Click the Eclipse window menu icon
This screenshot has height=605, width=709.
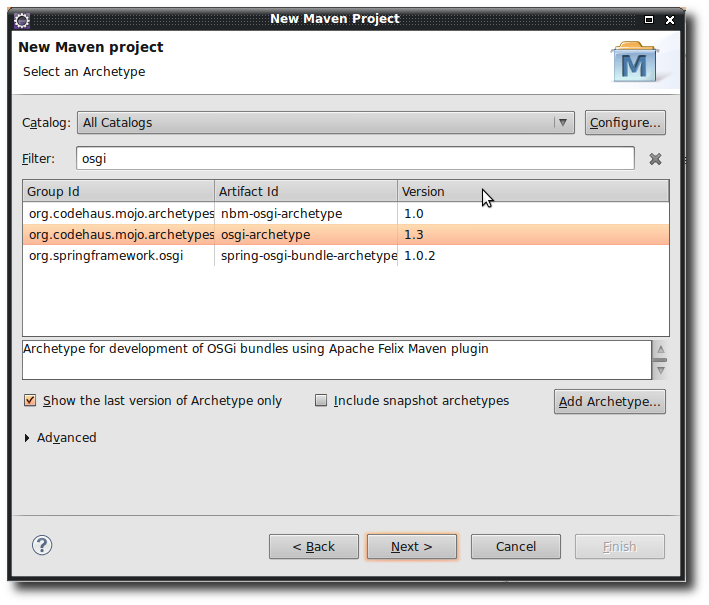(22, 19)
